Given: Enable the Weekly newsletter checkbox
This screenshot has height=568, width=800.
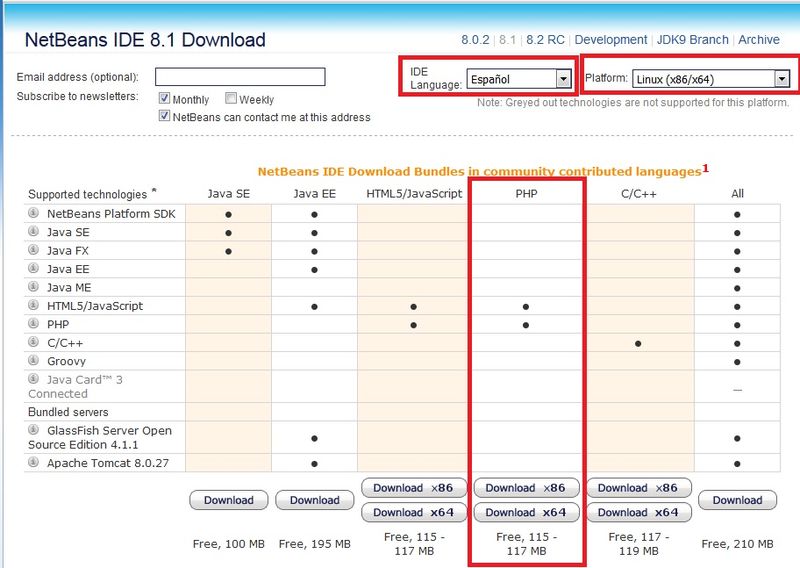Looking at the screenshot, I should point(231,98).
